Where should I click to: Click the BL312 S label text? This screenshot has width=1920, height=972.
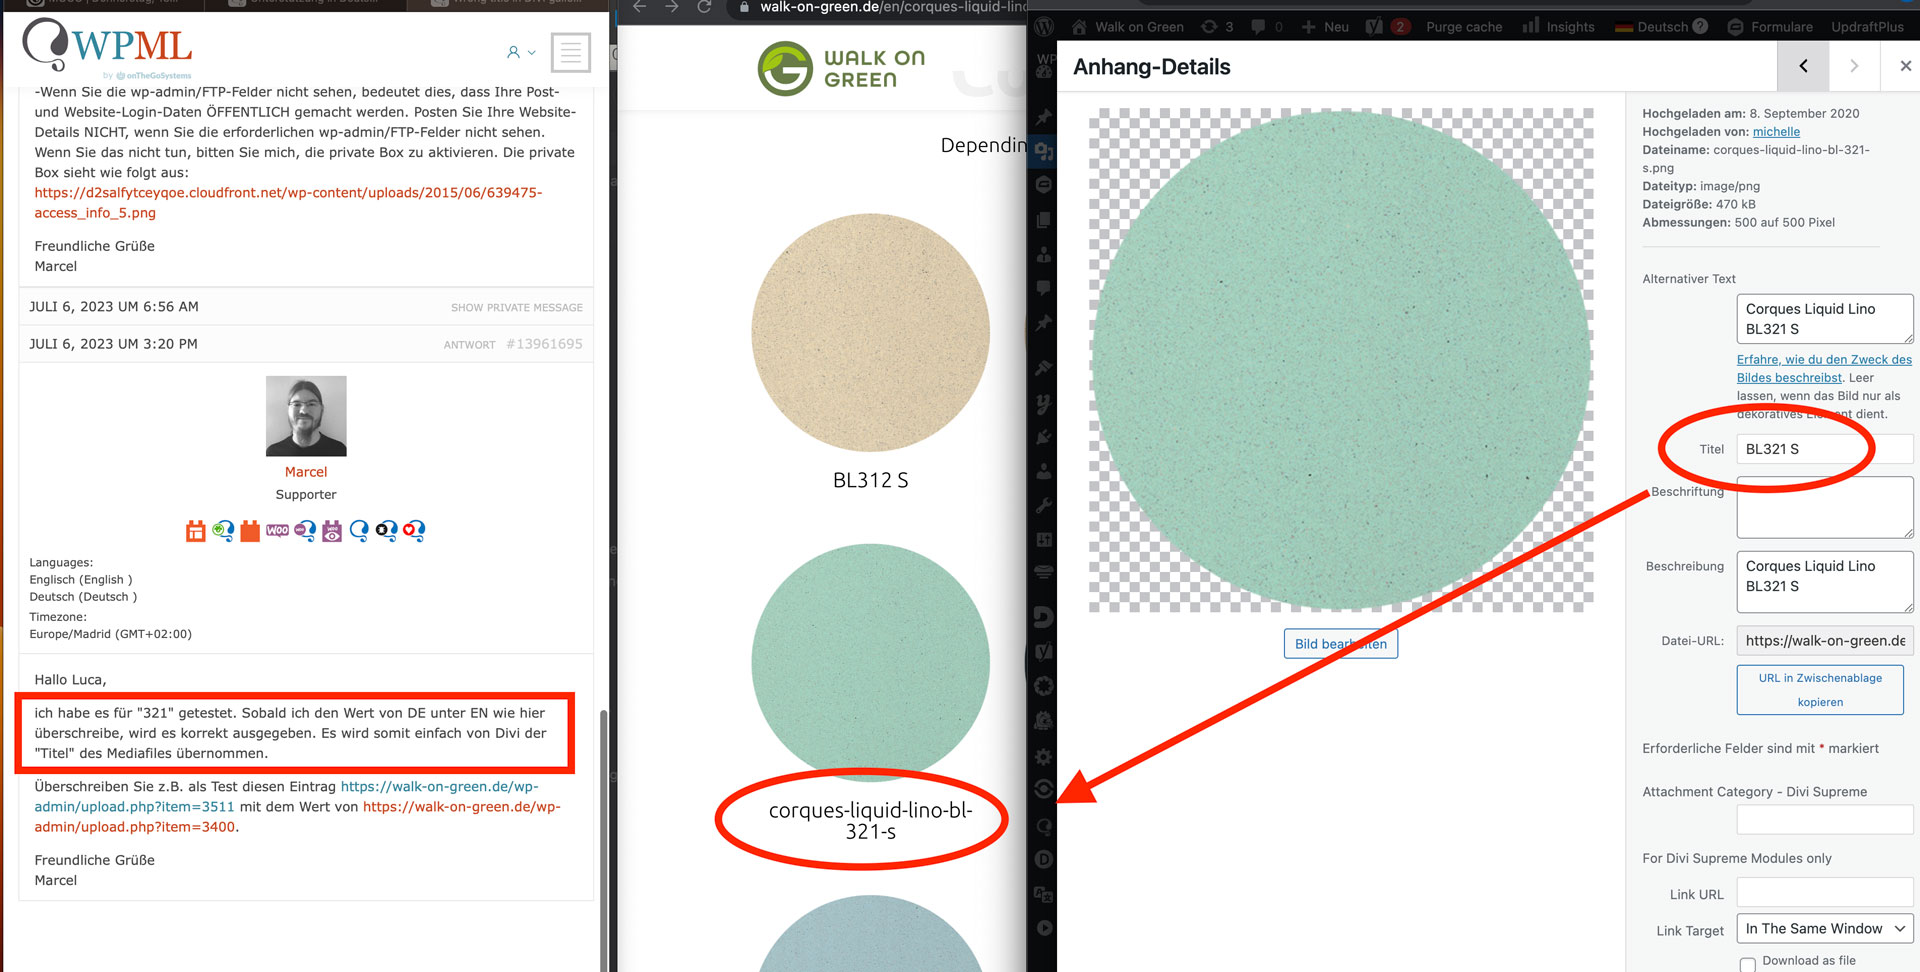[x=871, y=480]
